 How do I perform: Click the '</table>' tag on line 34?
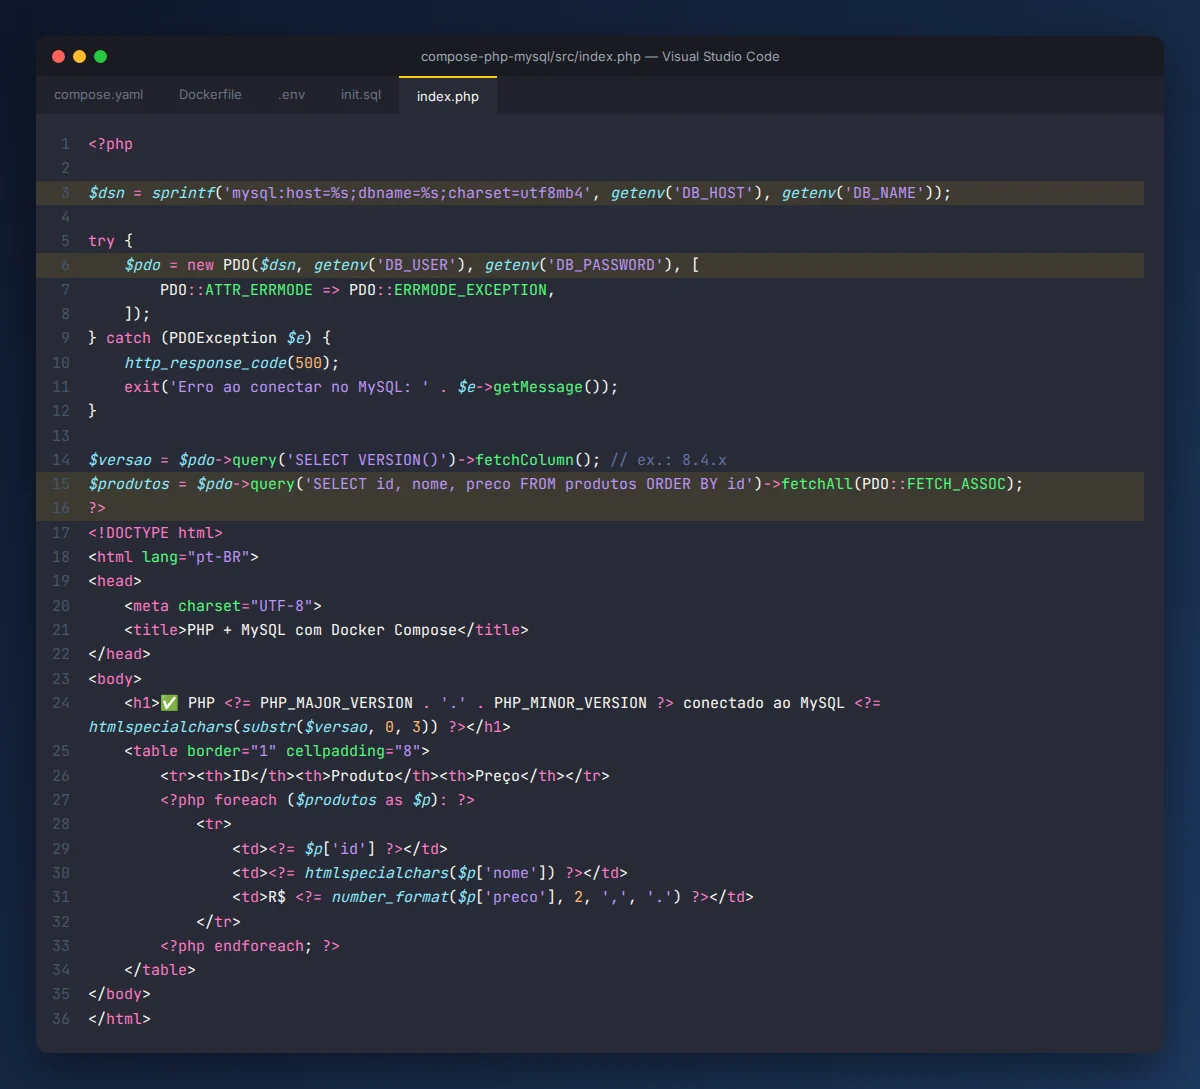tap(160, 970)
